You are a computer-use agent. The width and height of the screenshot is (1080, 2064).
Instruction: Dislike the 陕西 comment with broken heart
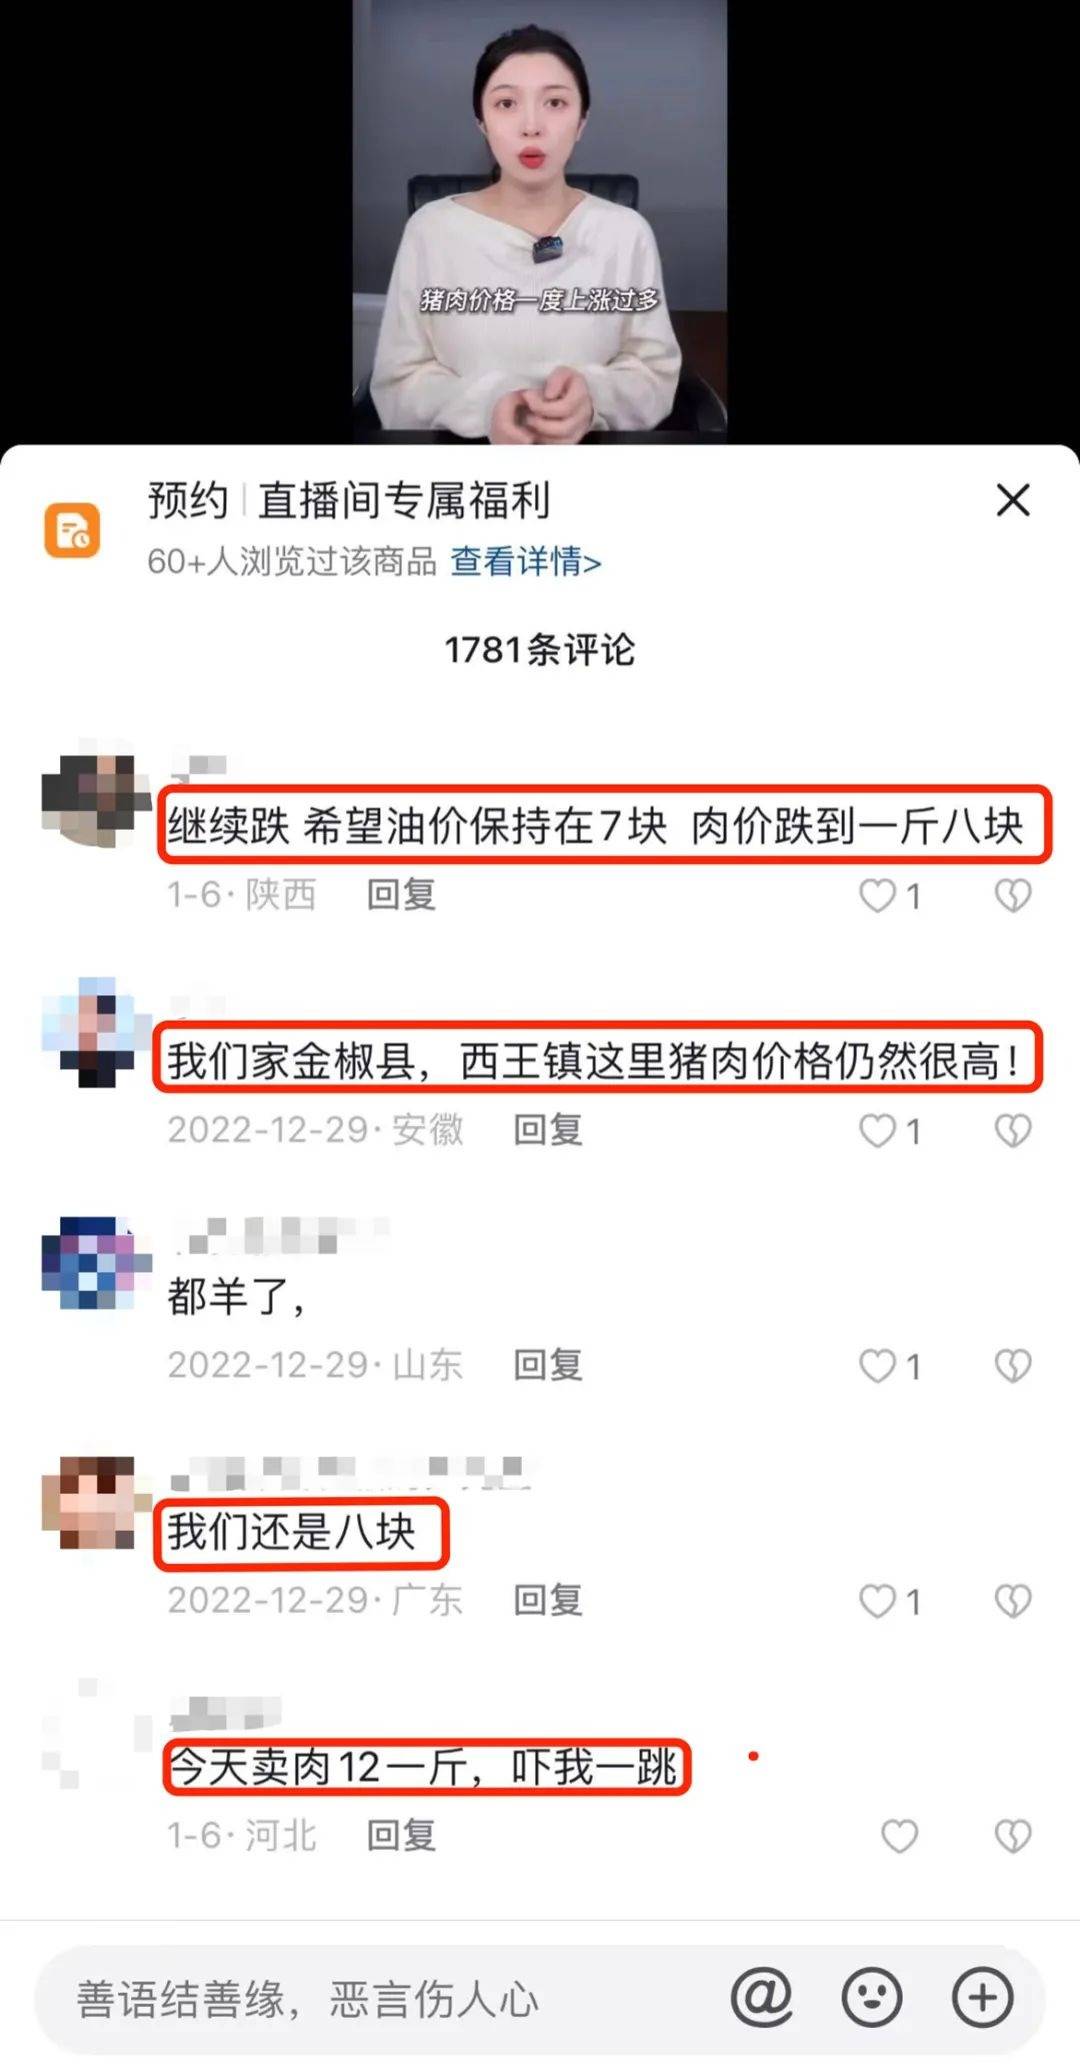[x=1012, y=895]
